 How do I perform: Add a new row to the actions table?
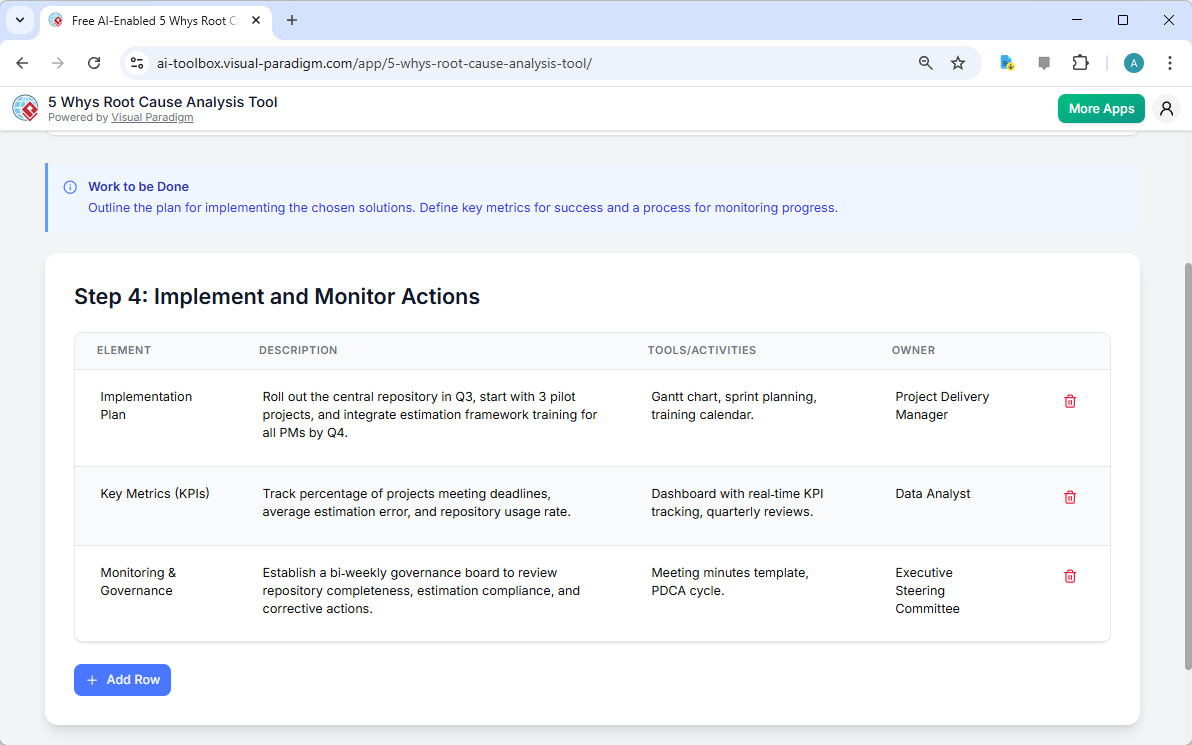(x=122, y=679)
